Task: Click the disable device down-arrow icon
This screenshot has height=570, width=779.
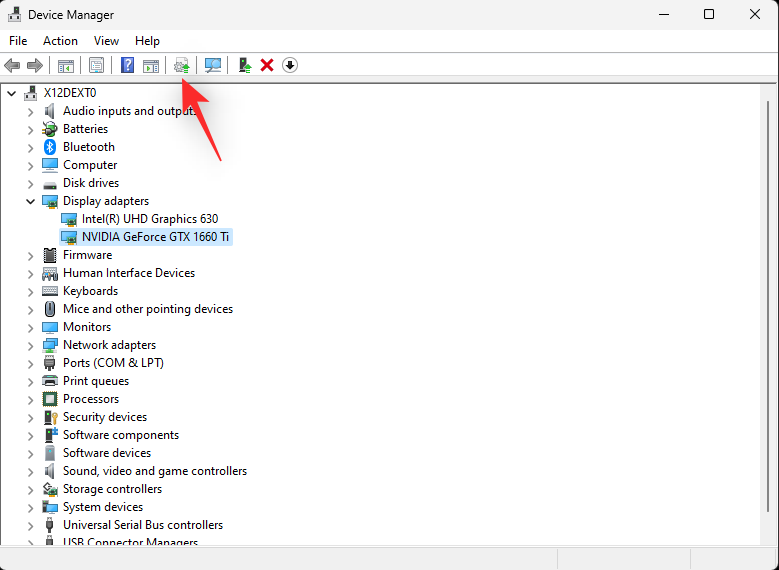Action: pos(290,65)
